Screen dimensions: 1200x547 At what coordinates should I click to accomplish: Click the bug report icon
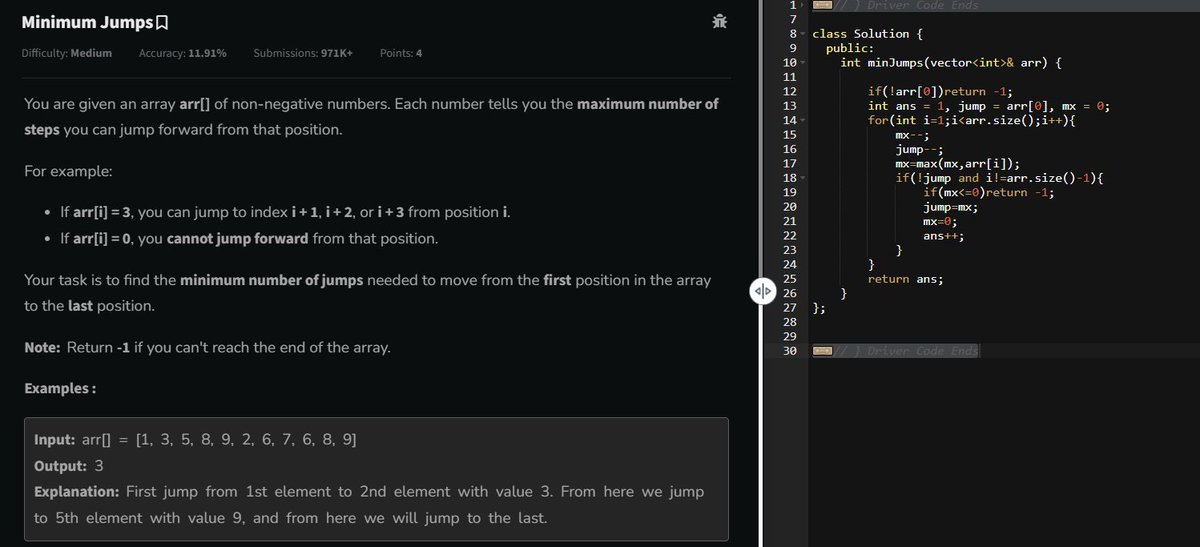[x=720, y=22]
